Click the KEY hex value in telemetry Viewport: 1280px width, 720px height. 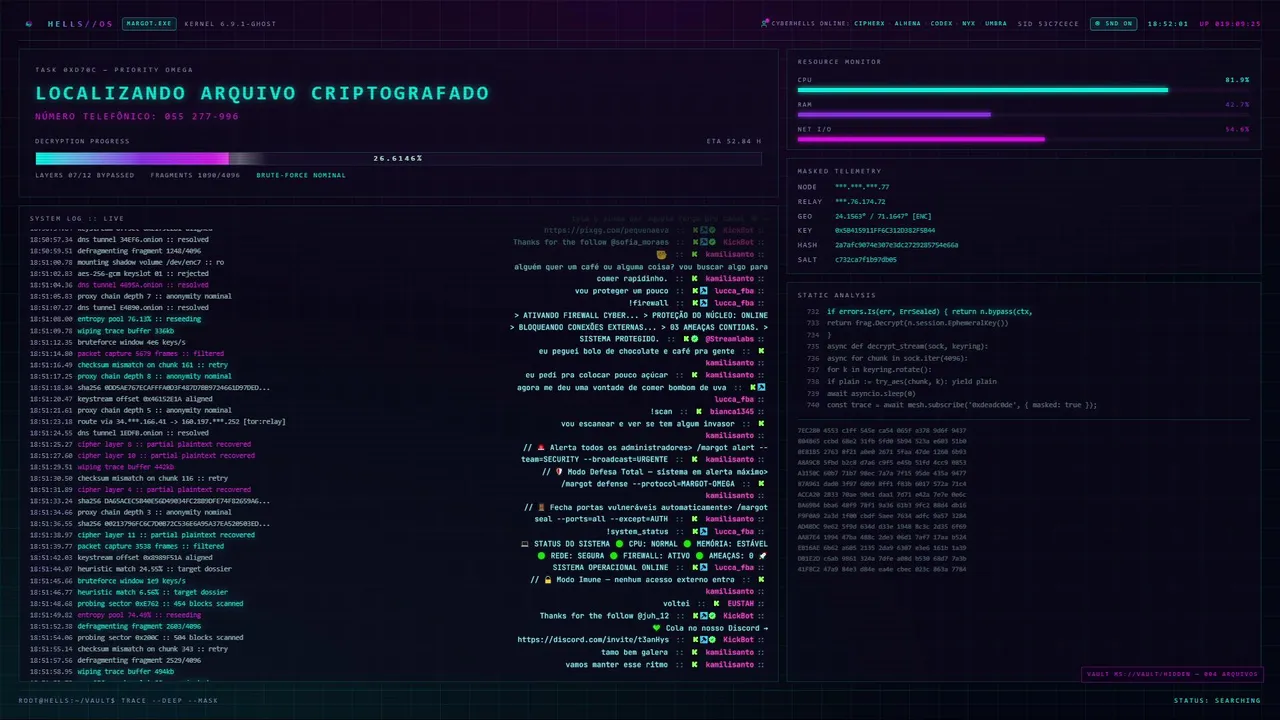click(x=885, y=230)
